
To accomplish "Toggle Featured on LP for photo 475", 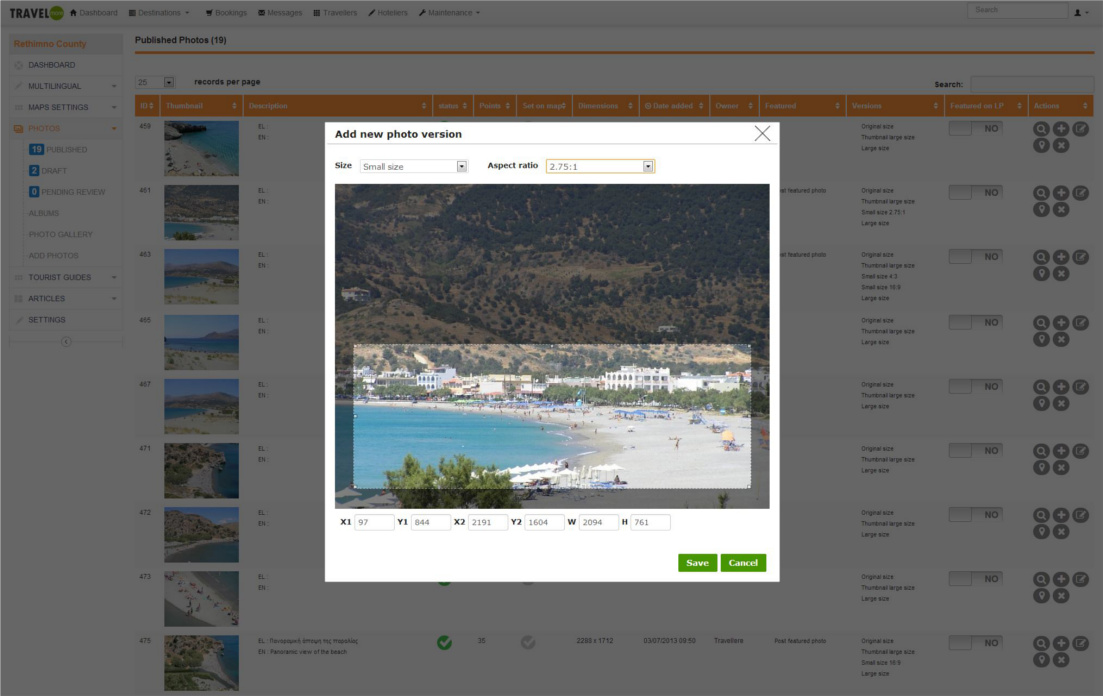I will pos(976,643).
